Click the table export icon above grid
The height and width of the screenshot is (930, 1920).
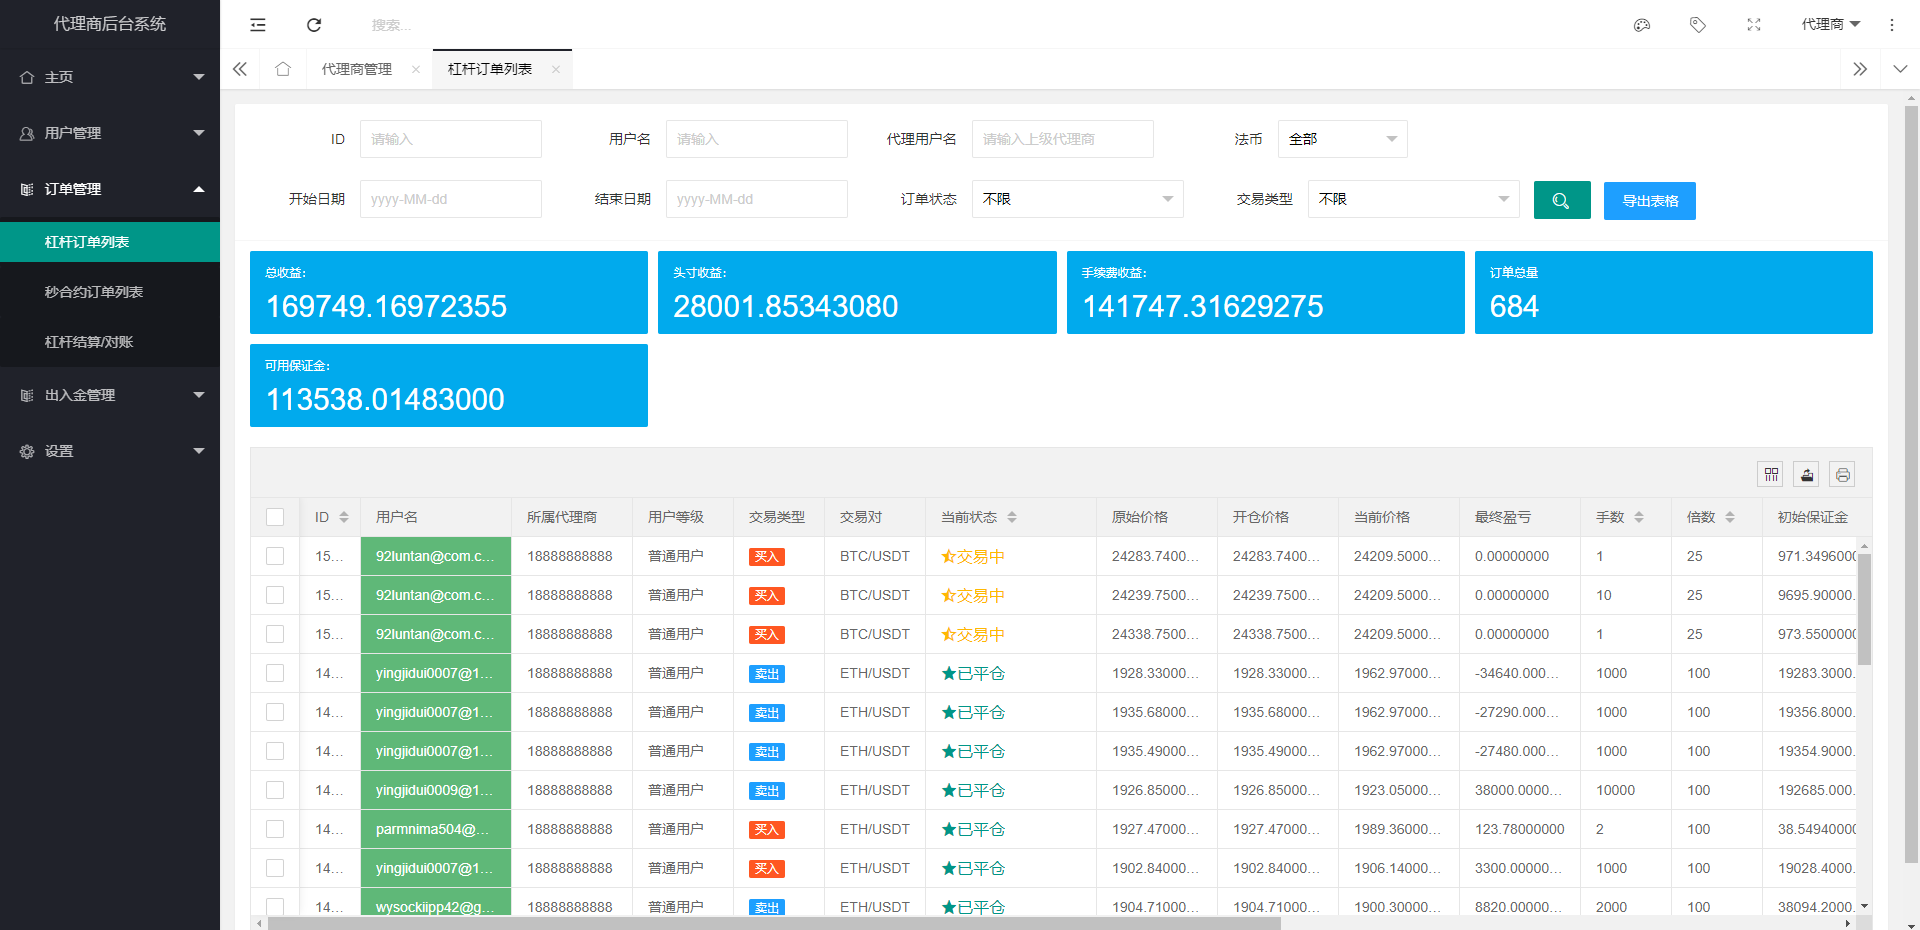coord(1807,474)
